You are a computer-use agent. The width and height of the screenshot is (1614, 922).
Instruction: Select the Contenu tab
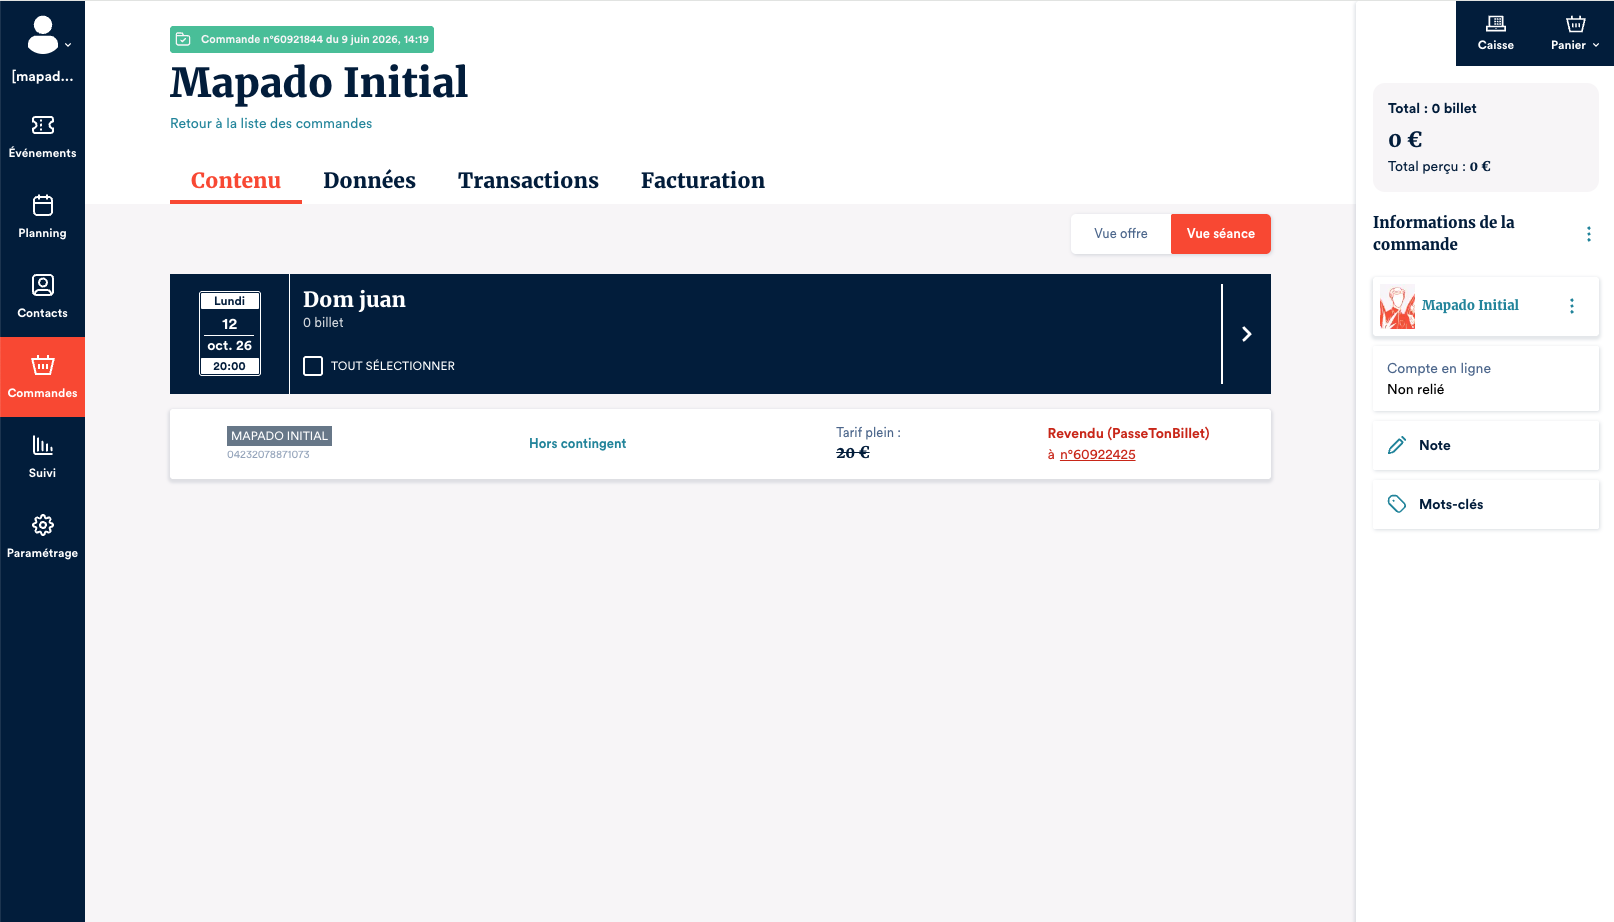236,181
